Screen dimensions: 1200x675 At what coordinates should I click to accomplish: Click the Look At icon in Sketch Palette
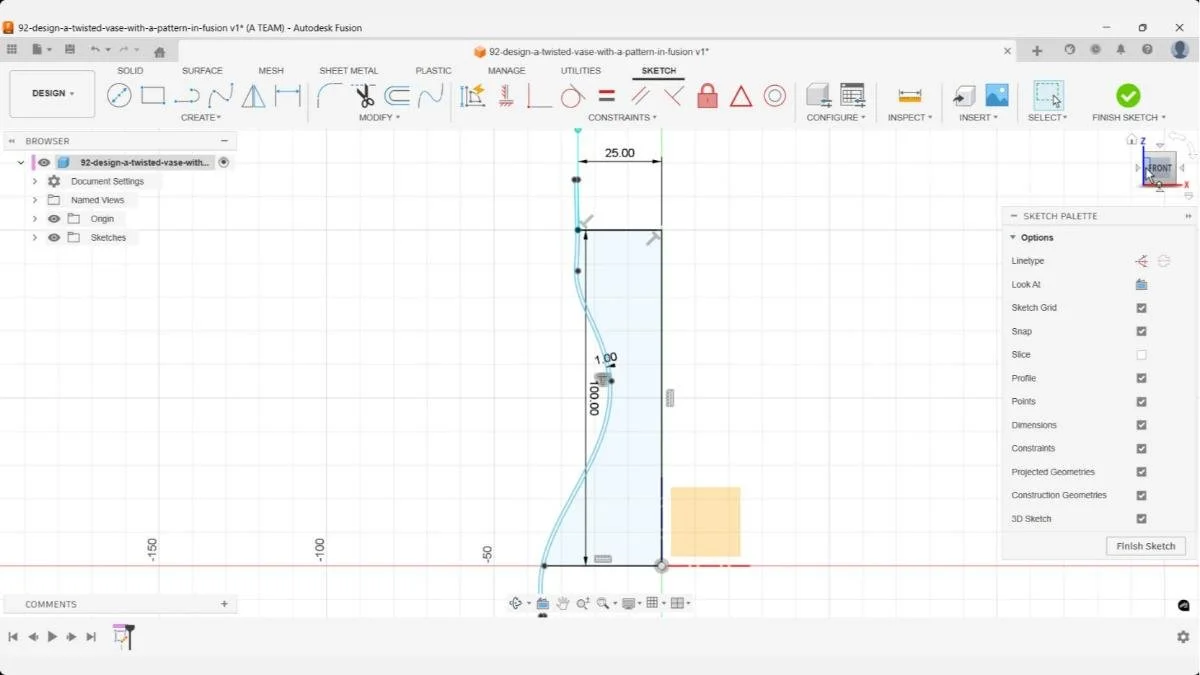pos(1143,284)
